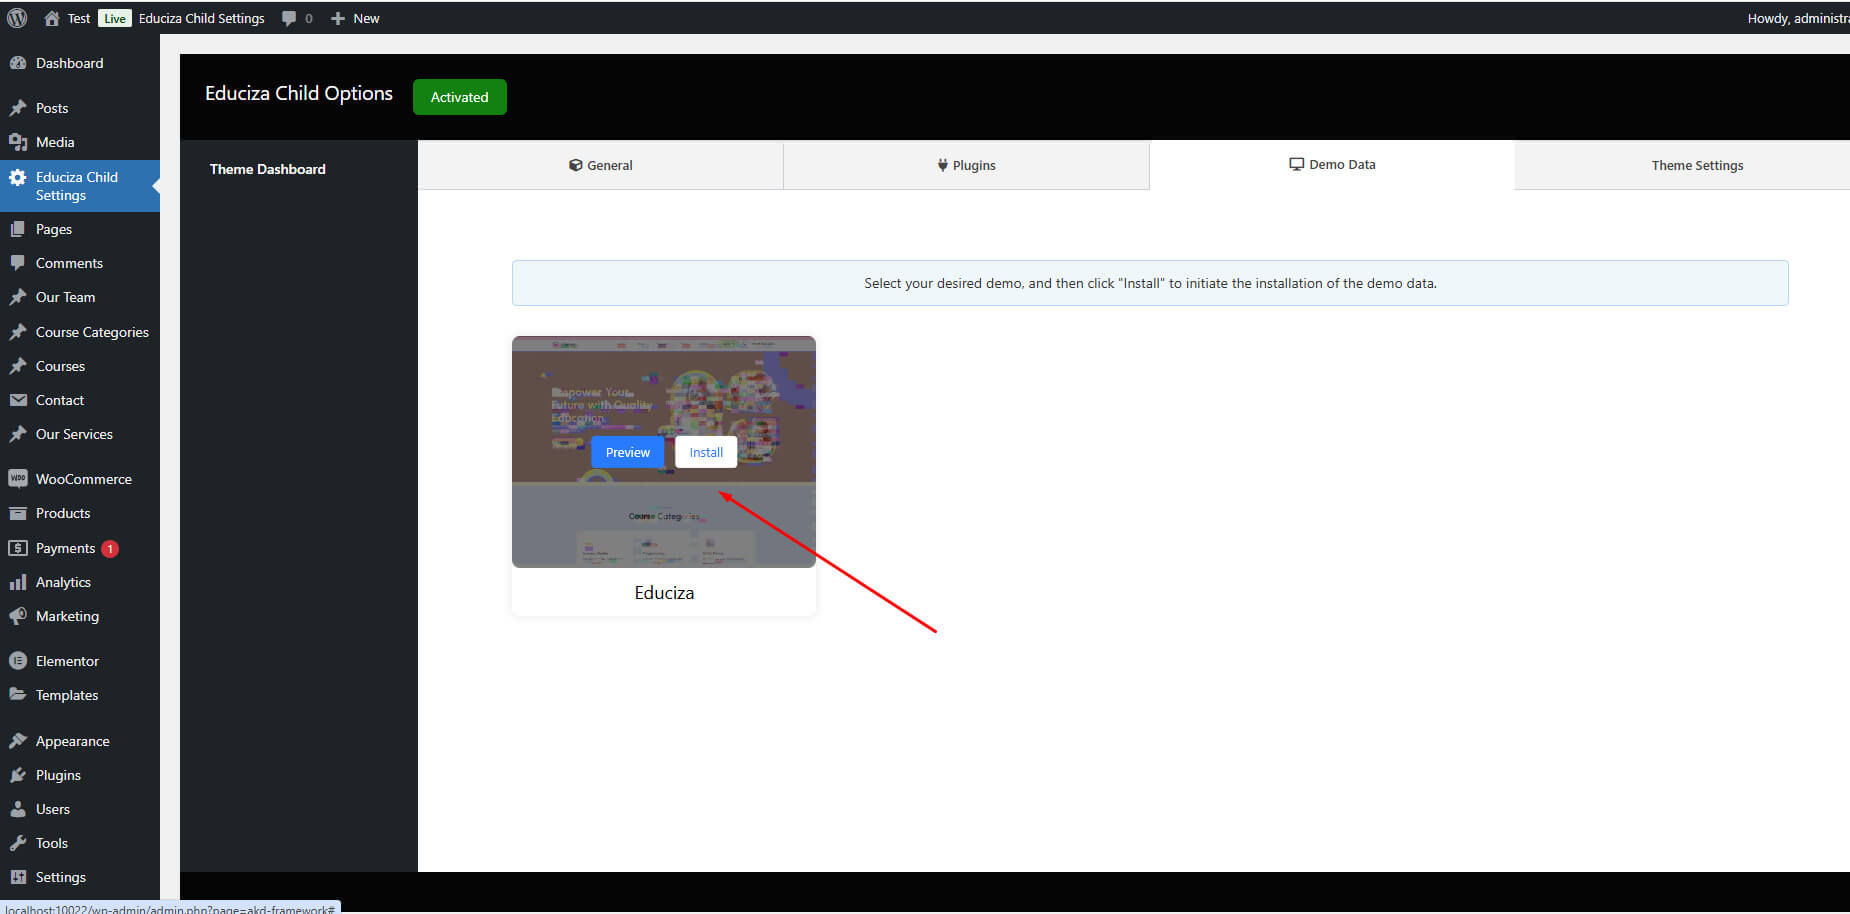Image resolution: width=1850 pixels, height=914 pixels.
Task: Click the WordPress logo icon
Action: coord(17,18)
